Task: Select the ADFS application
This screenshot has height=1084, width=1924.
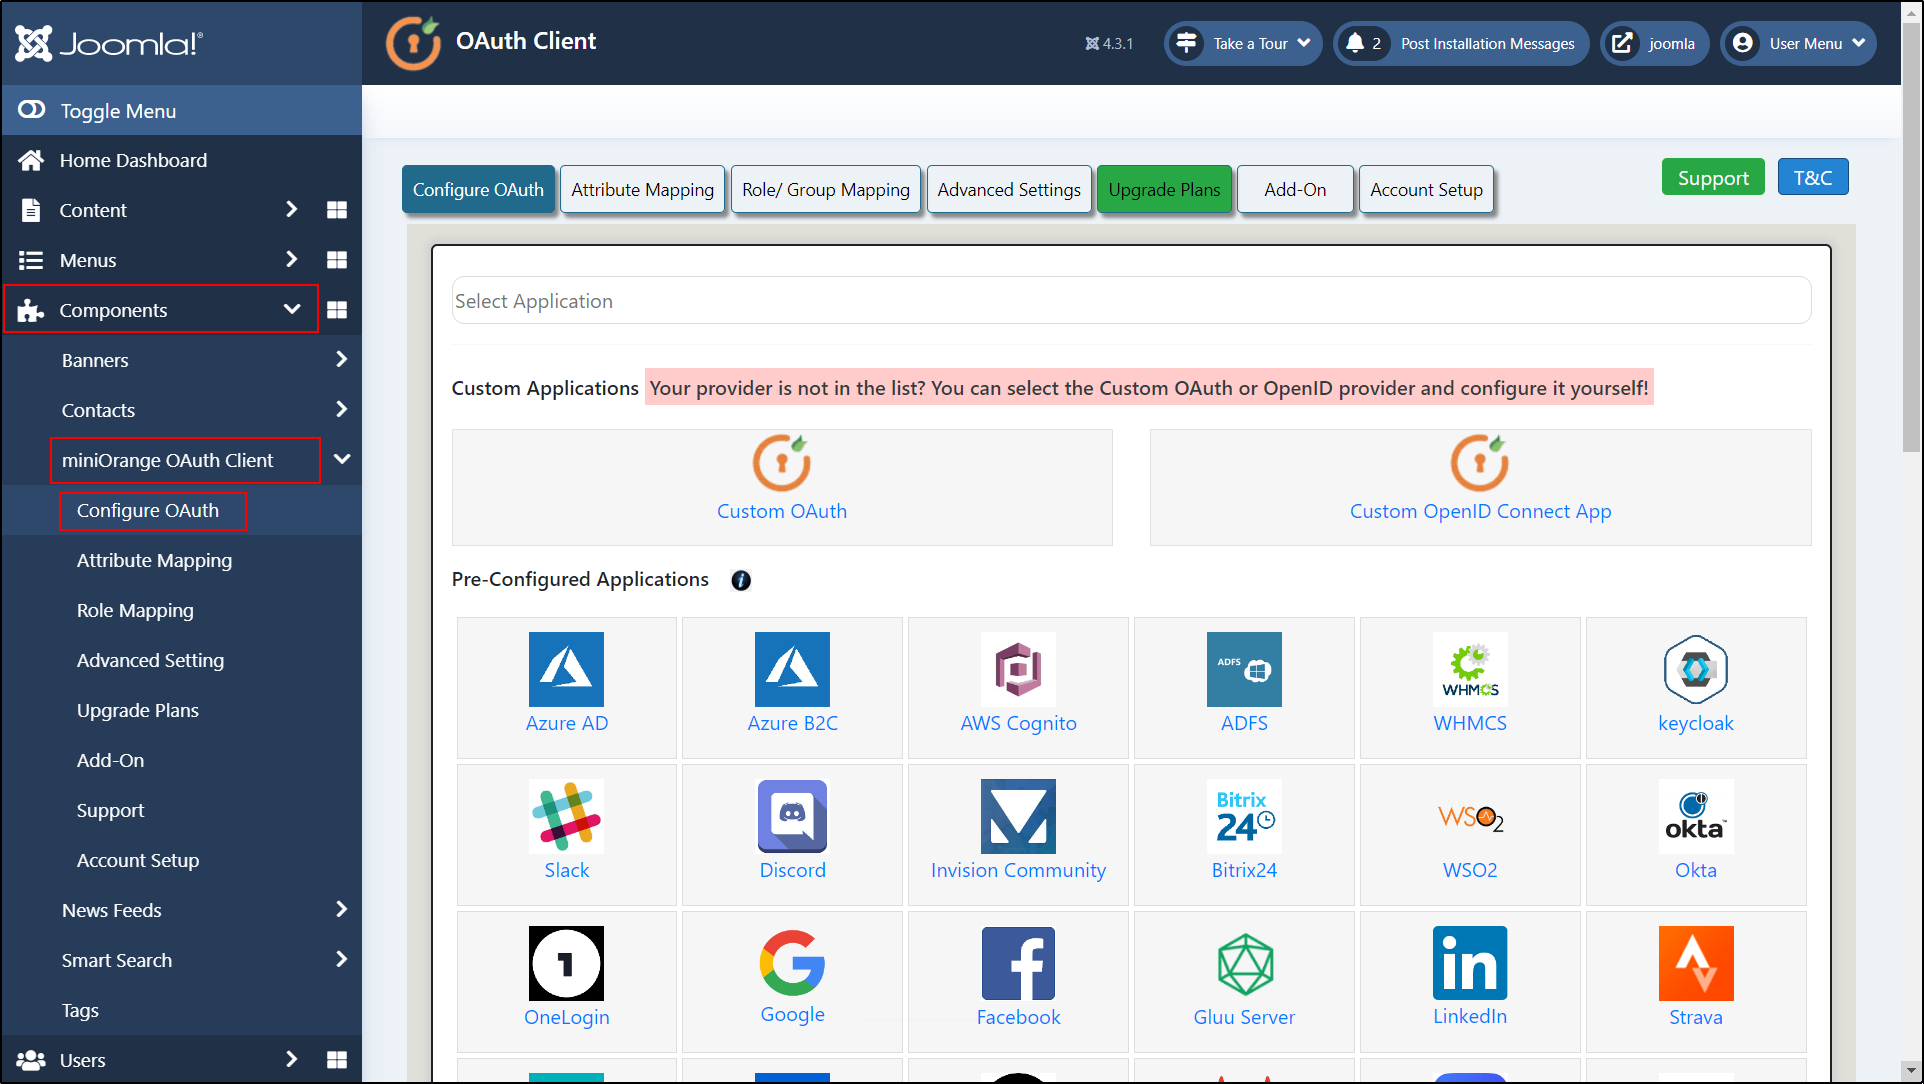Action: click(1244, 687)
